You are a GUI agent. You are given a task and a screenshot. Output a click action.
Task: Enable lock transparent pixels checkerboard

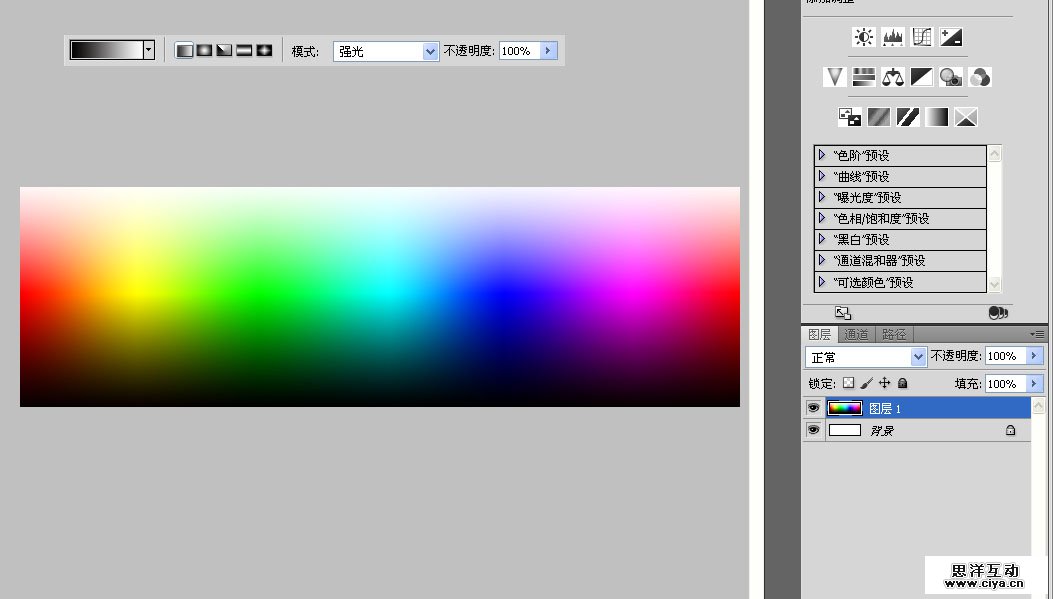point(848,383)
